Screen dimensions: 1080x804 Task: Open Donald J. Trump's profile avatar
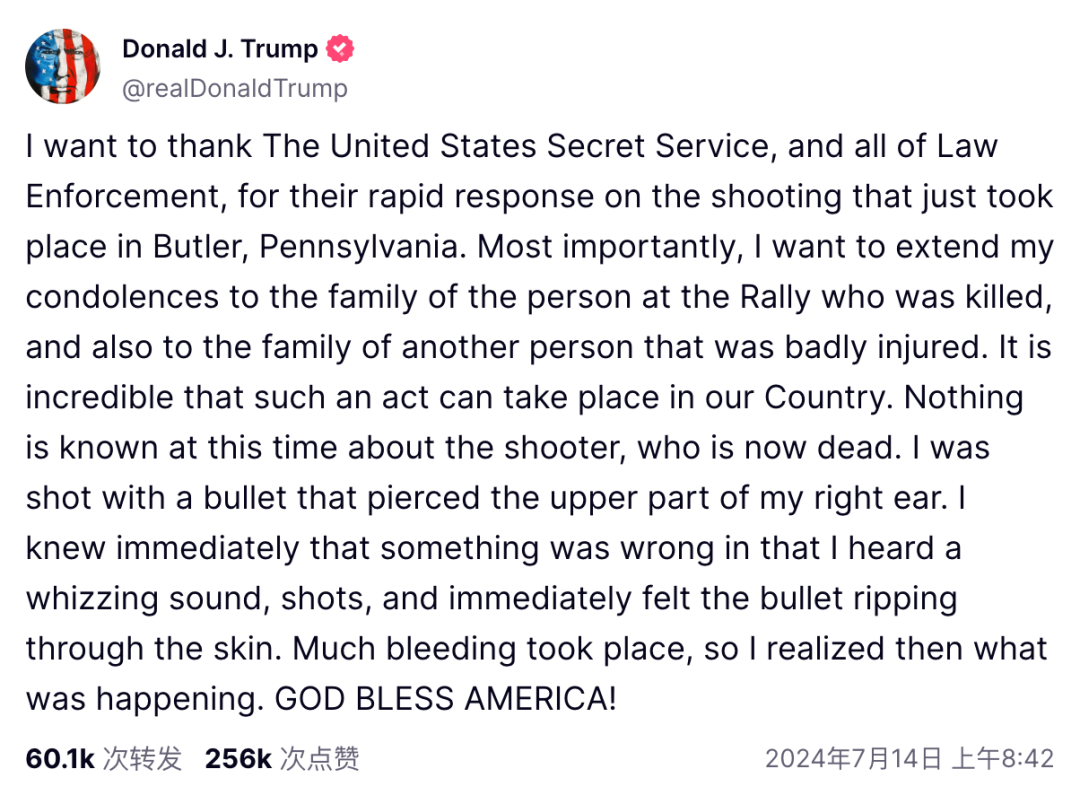(x=63, y=66)
